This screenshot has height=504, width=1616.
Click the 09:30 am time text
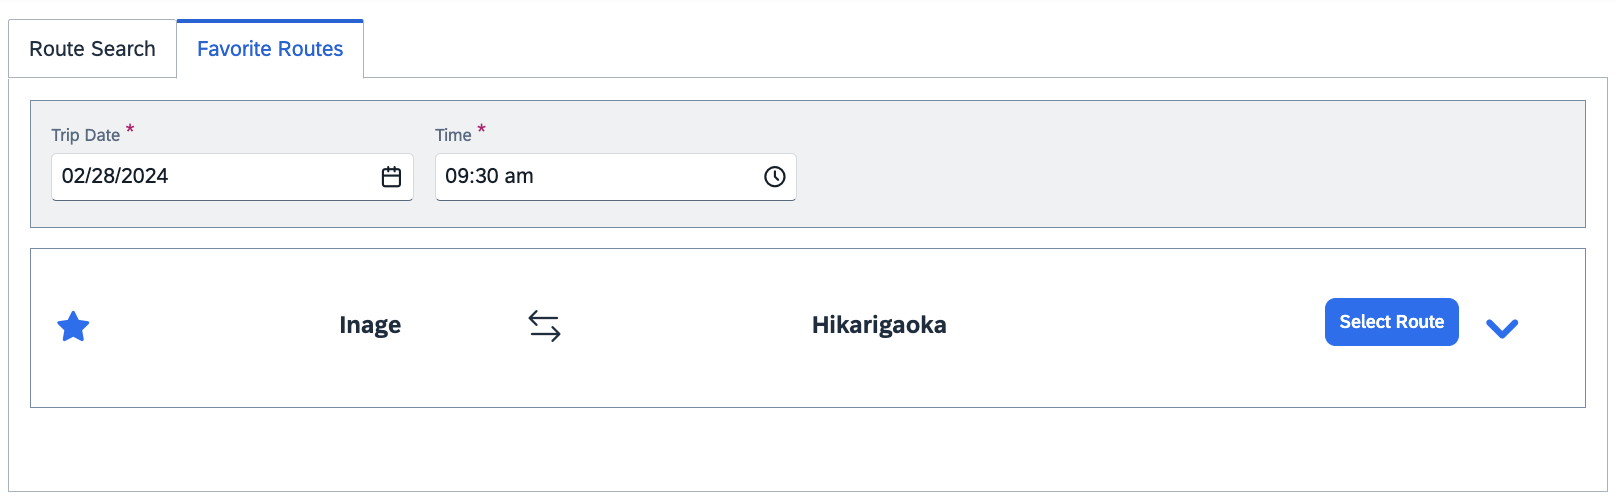[489, 177]
